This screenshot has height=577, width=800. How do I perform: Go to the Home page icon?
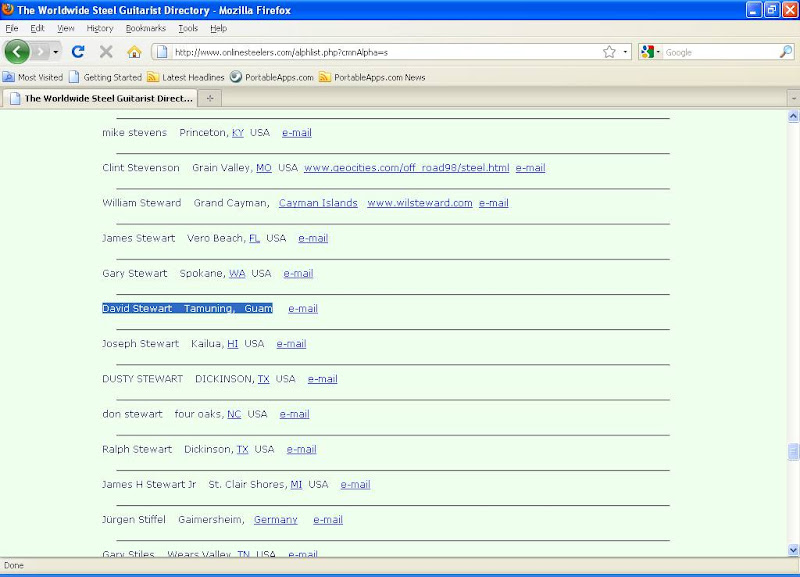coord(134,52)
